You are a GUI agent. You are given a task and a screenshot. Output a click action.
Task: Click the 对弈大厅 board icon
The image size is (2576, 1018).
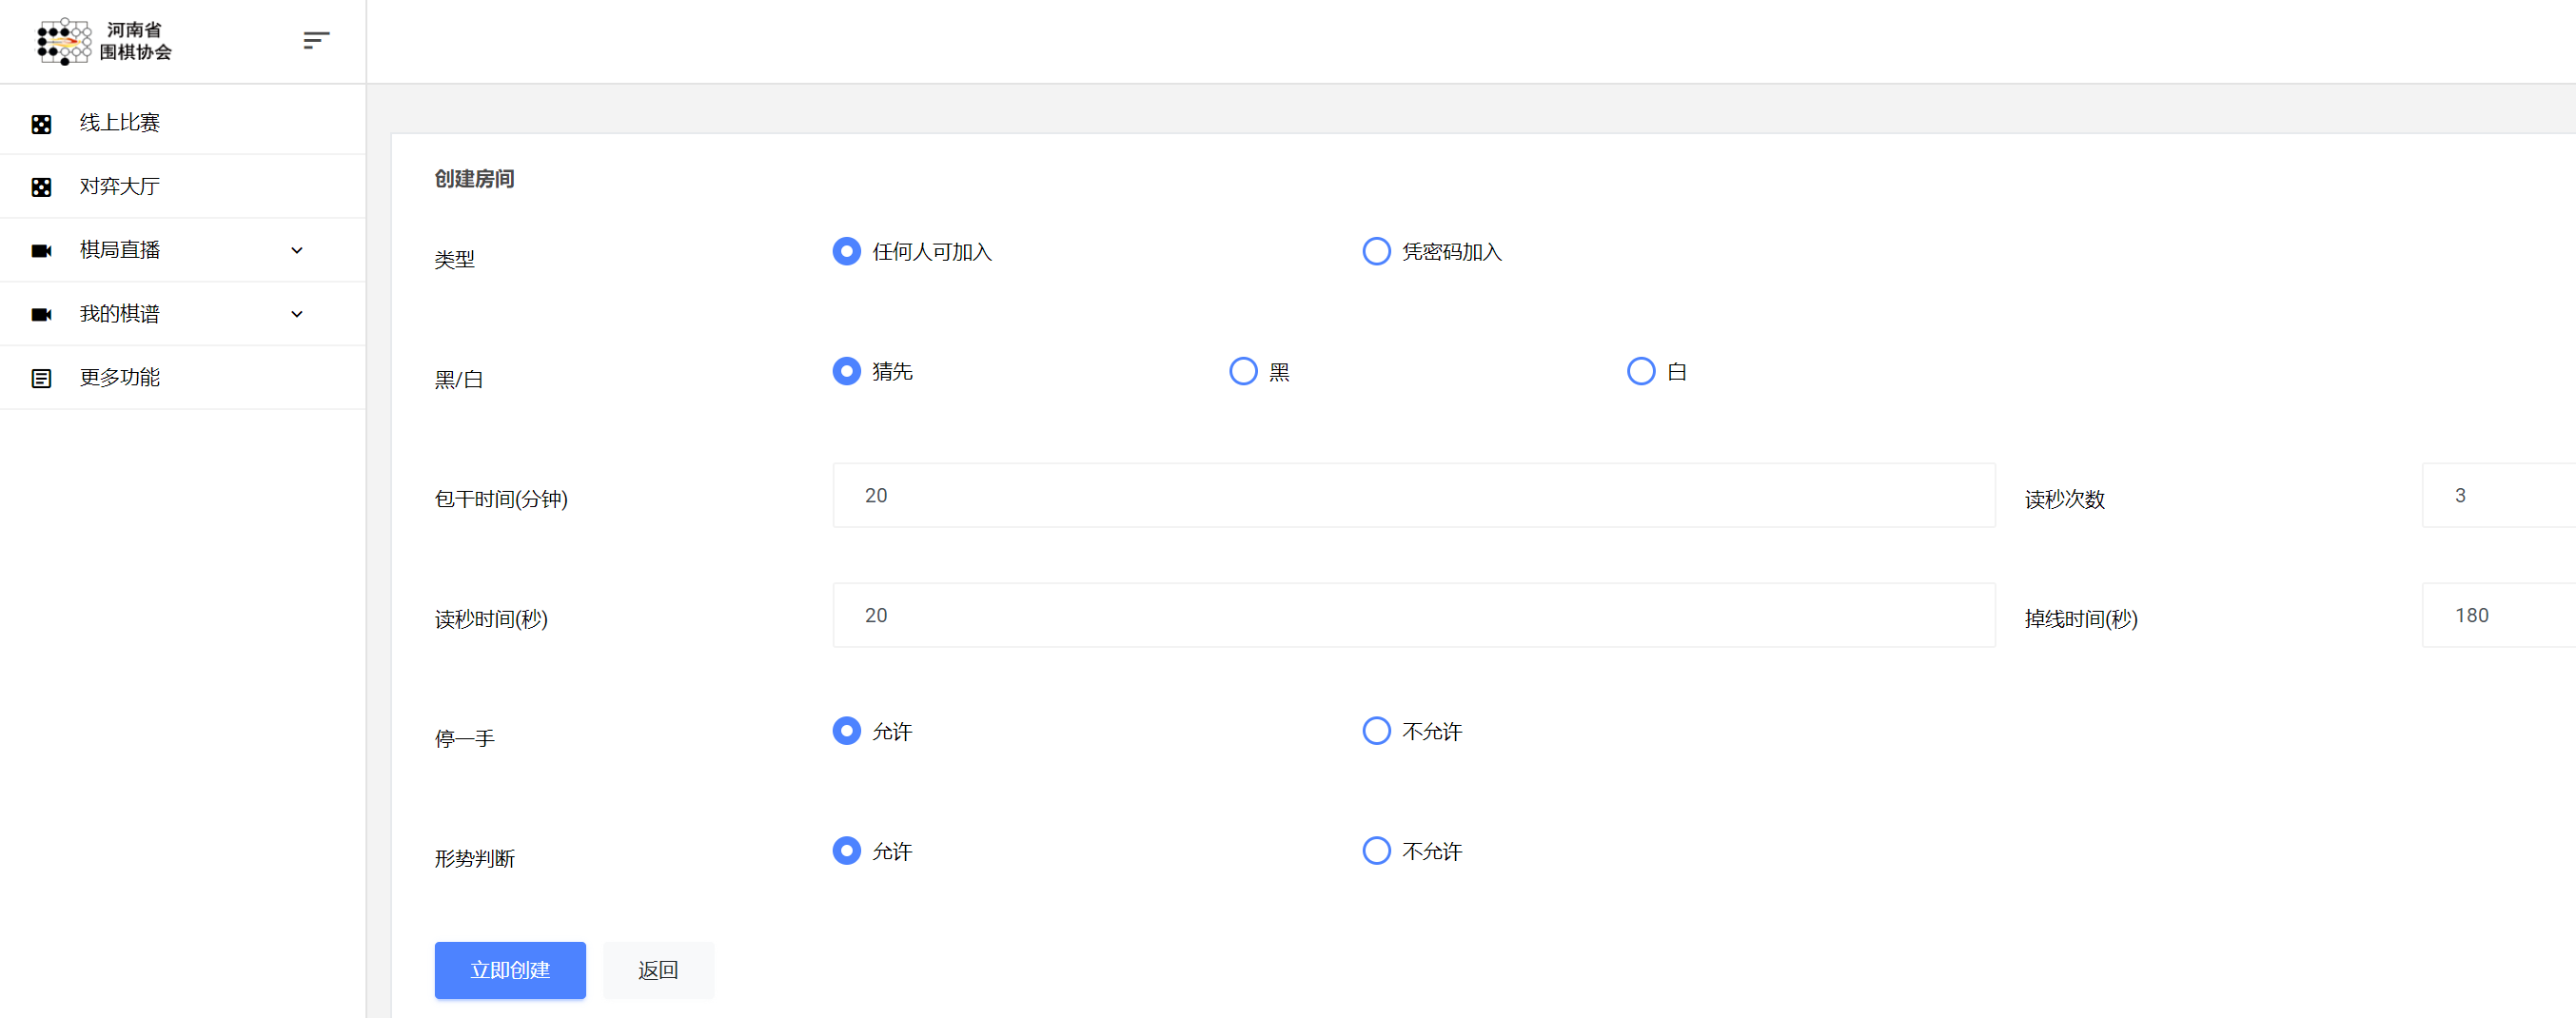41,187
